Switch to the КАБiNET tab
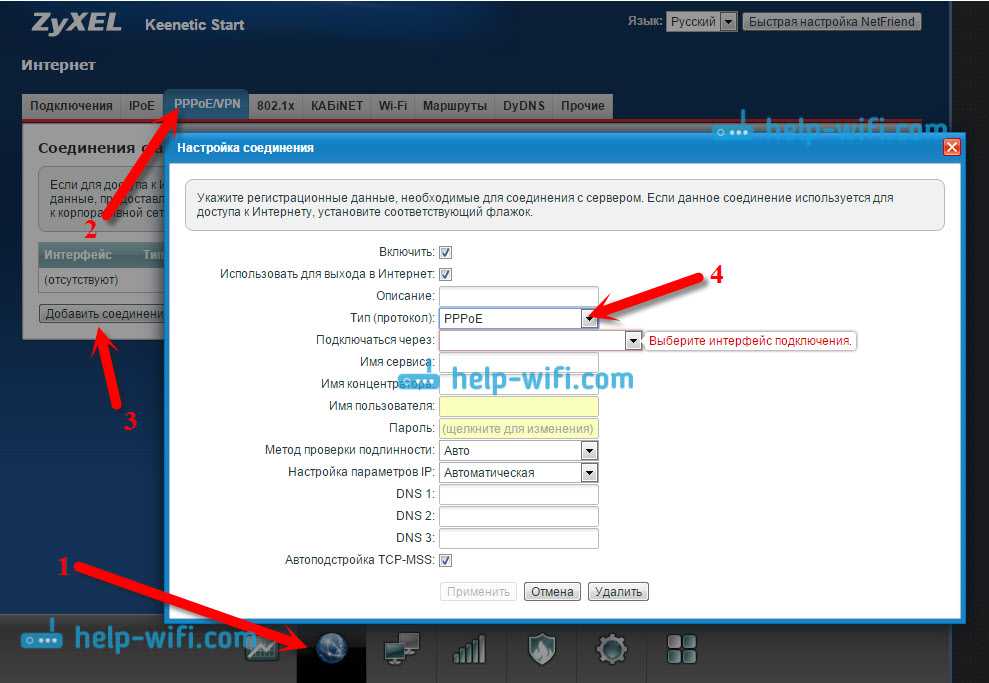This screenshot has width=989, height=683. [337, 106]
